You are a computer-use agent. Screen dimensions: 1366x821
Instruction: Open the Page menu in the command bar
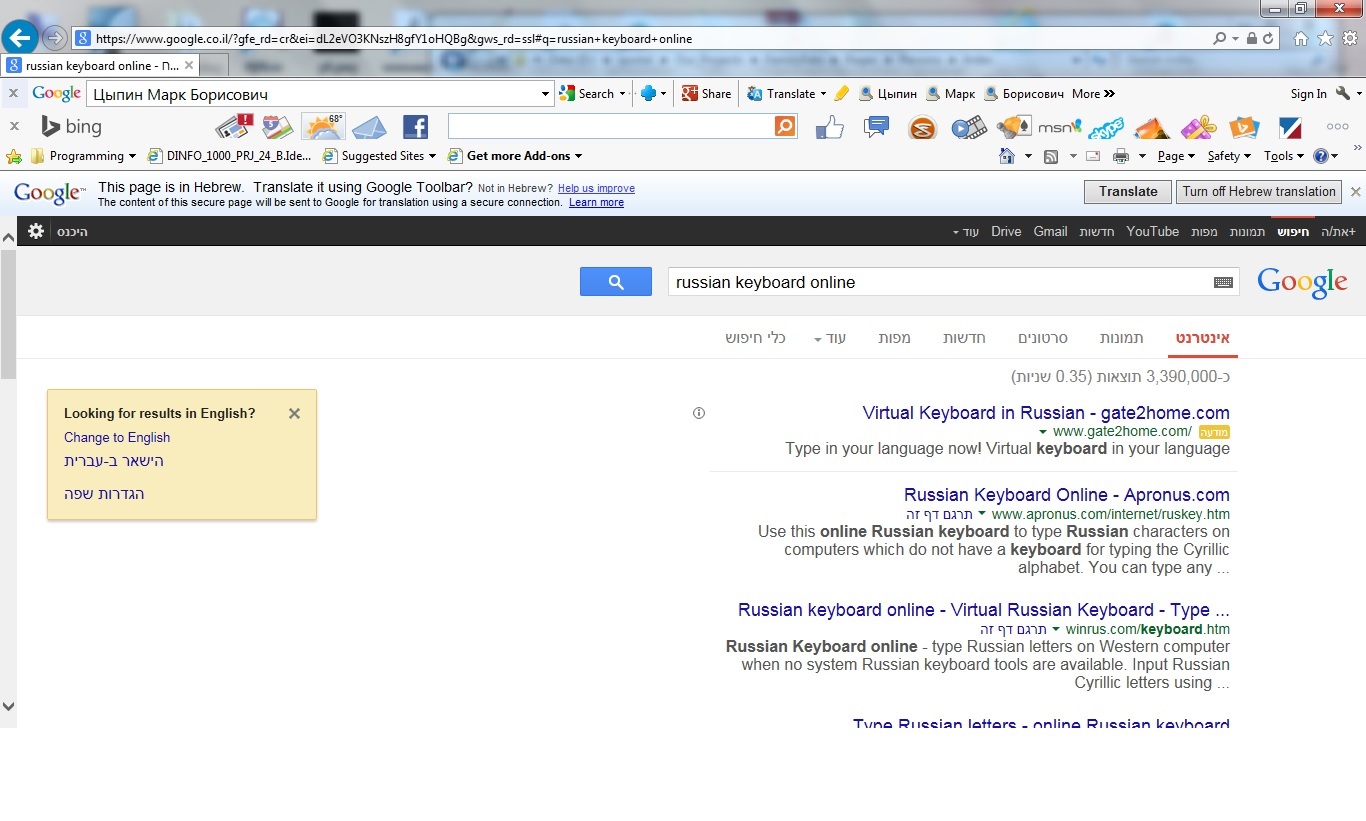click(1176, 156)
